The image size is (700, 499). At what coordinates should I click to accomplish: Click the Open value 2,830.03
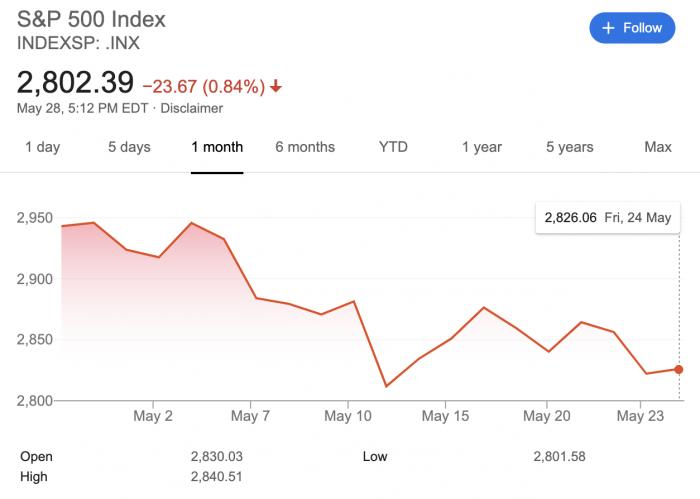(x=216, y=457)
